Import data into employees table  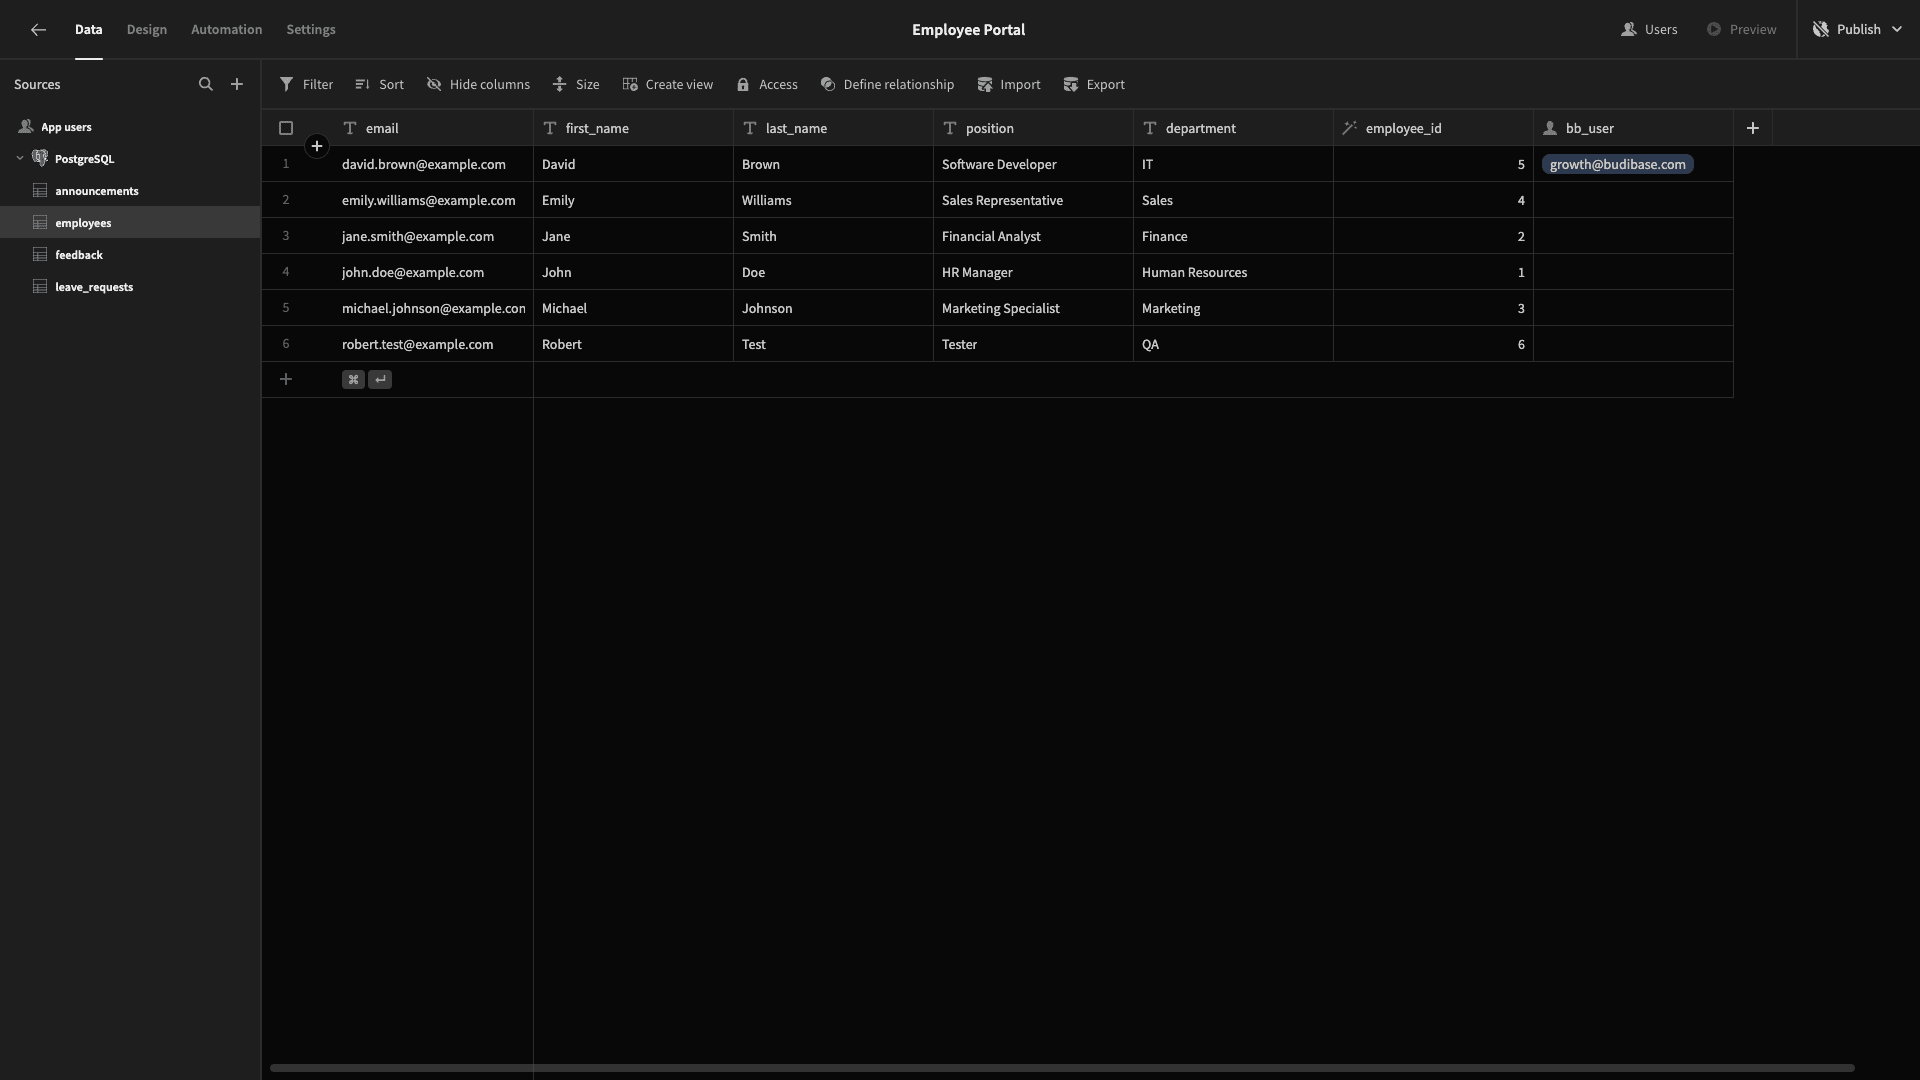(1008, 85)
